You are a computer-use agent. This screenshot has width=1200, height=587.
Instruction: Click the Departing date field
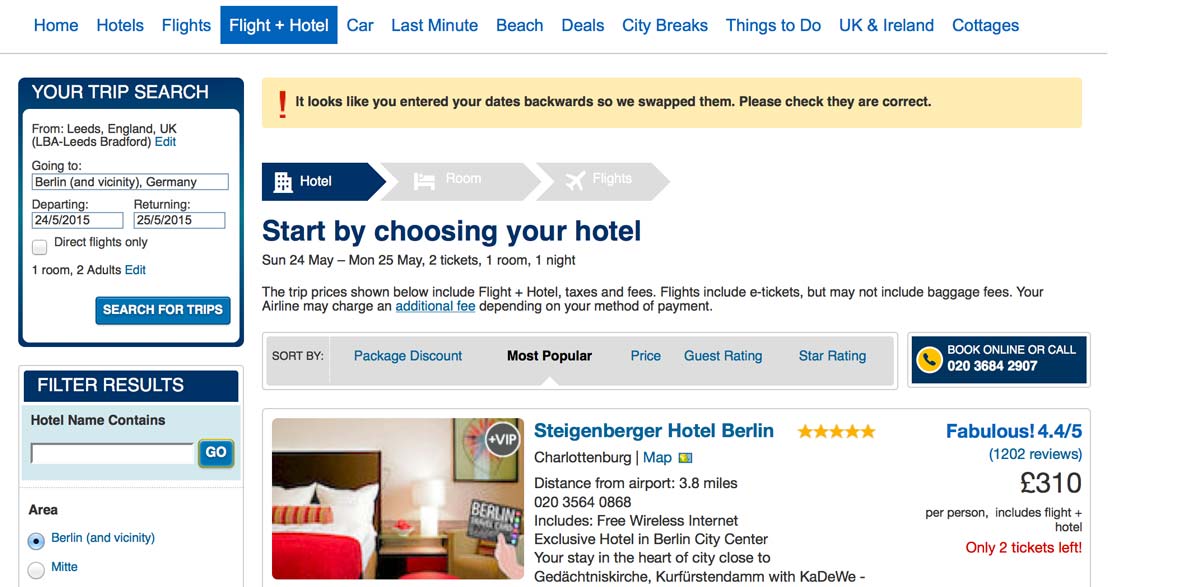click(x=77, y=220)
